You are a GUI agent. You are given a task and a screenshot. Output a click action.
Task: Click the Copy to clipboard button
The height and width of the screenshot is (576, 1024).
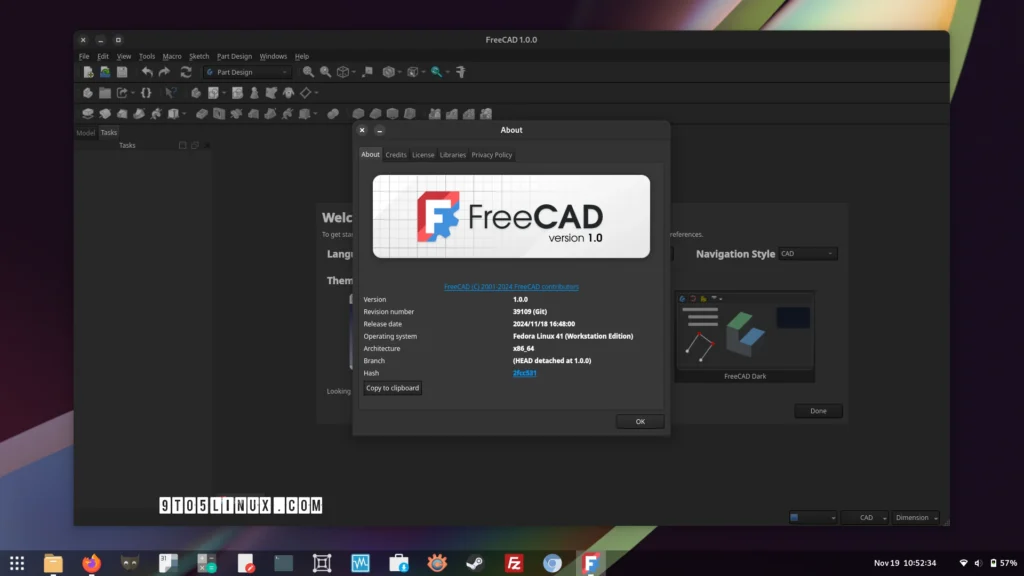tap(392, 388)
